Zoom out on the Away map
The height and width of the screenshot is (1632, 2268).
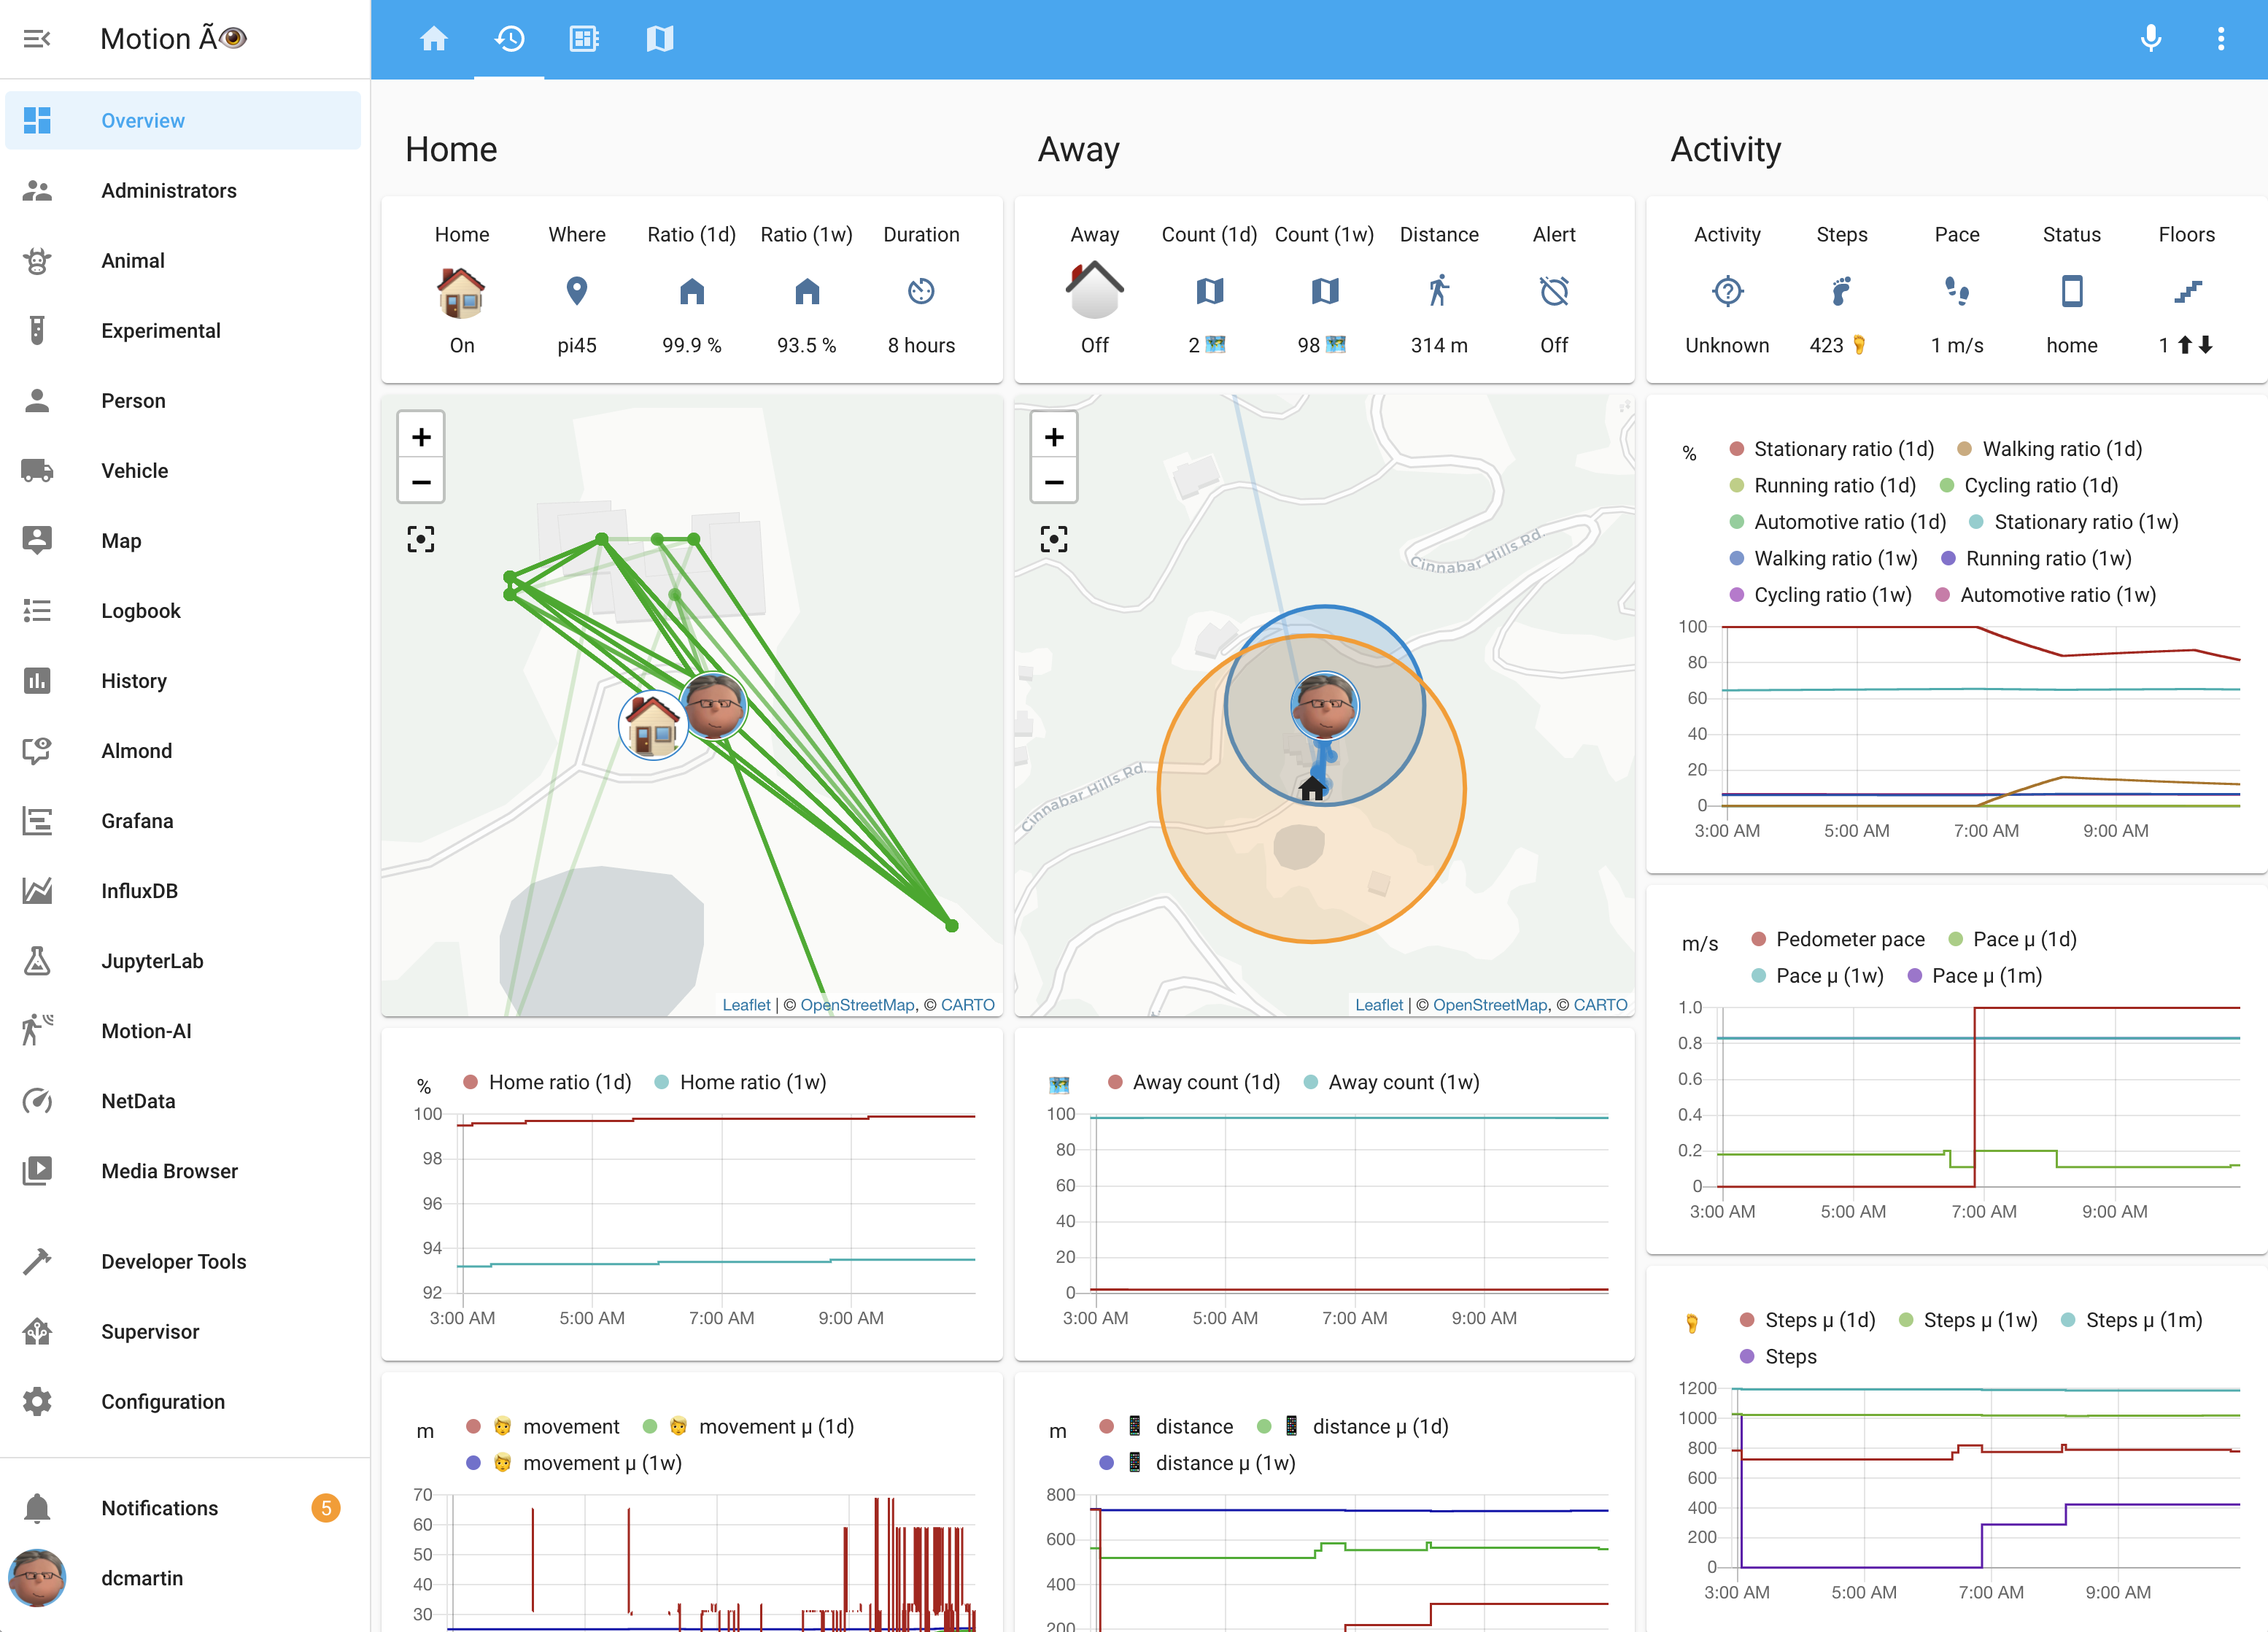(1053, 482)
